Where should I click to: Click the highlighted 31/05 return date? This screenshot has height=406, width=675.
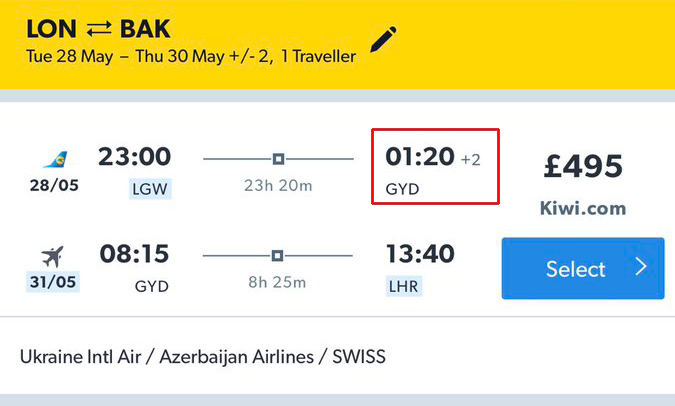point(53,282)
